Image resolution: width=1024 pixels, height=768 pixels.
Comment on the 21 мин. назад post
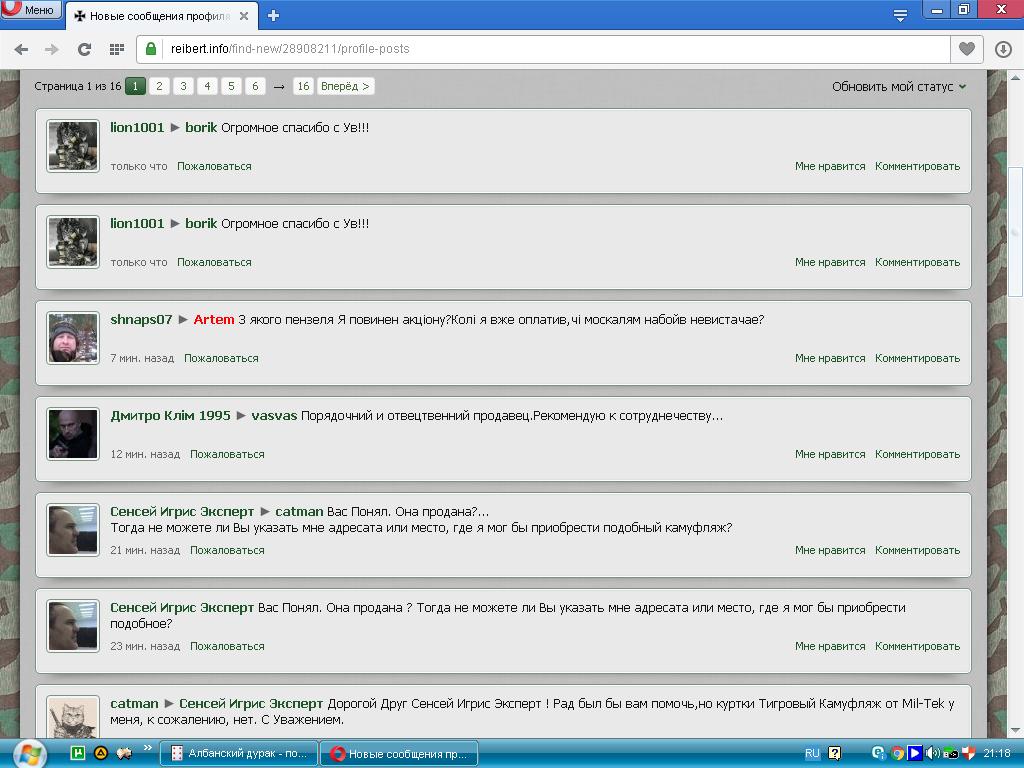[918, 550]
